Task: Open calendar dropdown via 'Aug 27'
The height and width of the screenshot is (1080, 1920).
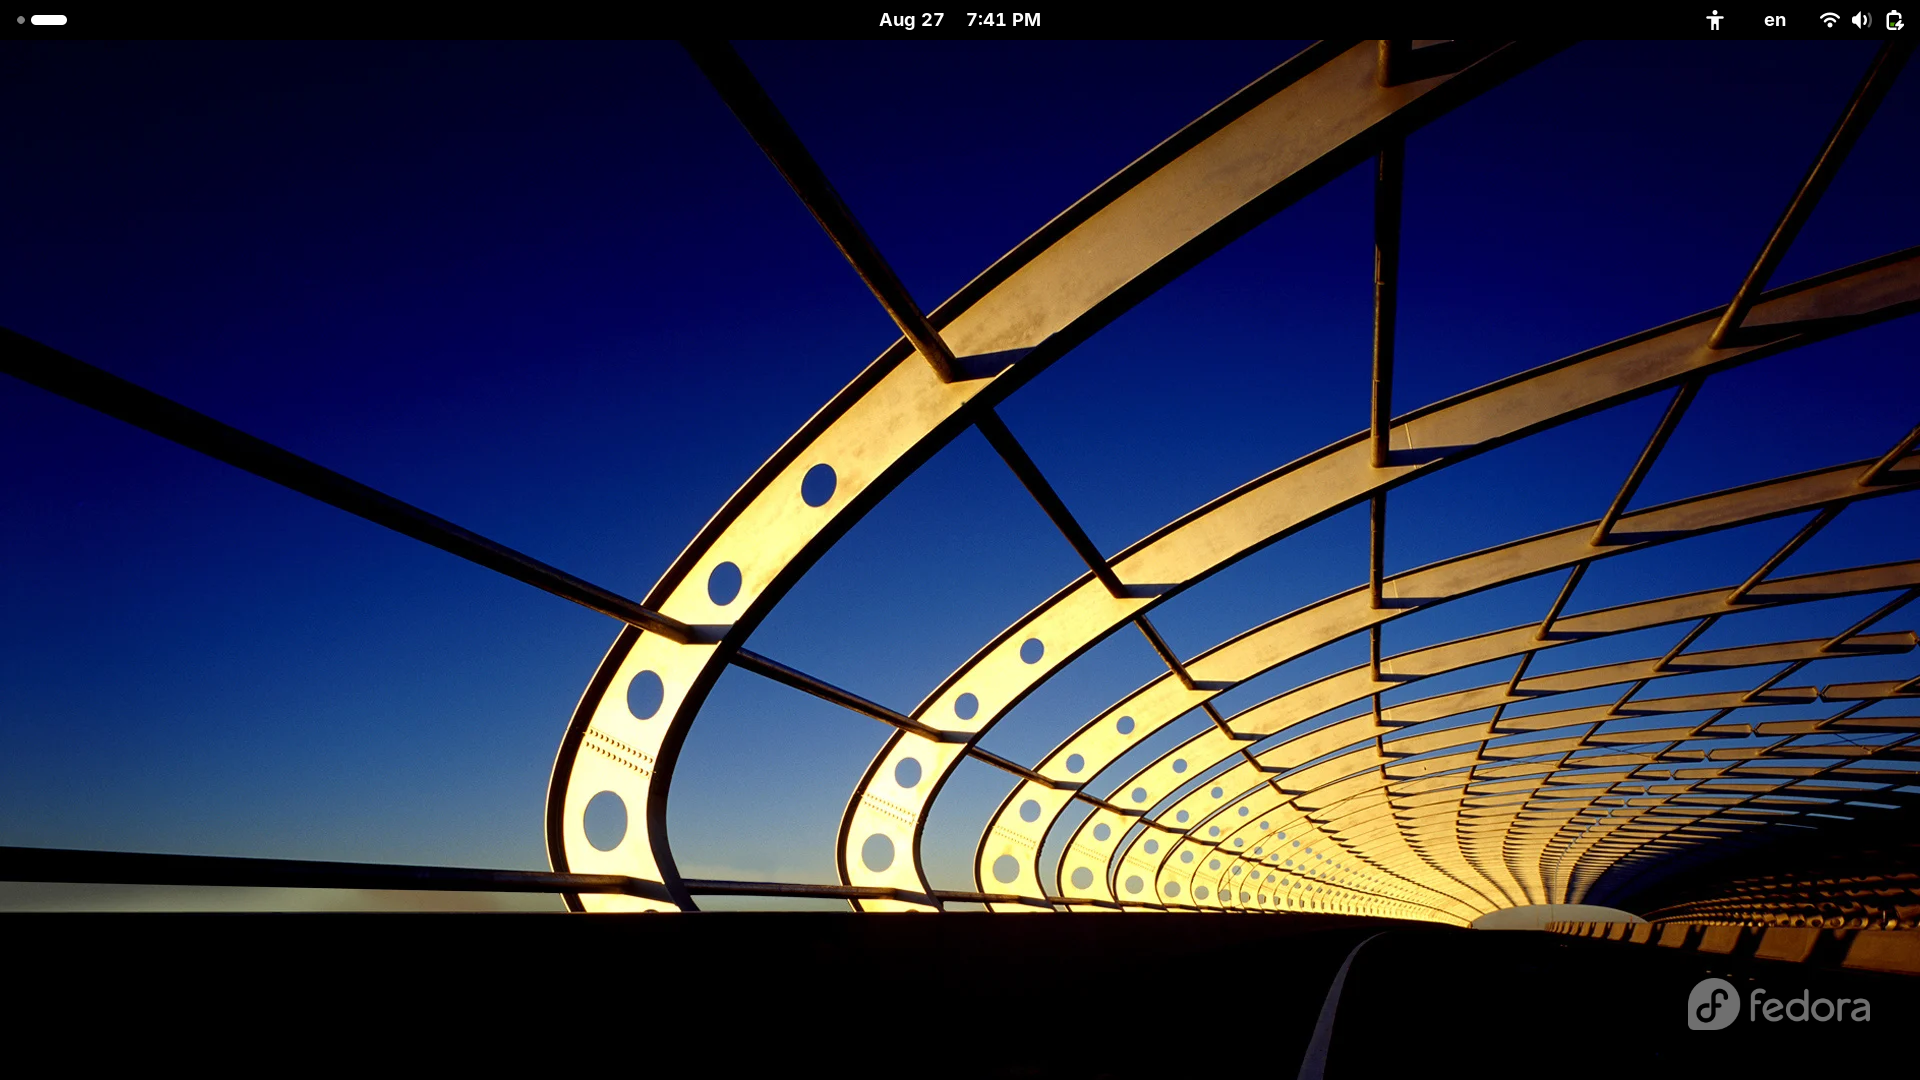Action: [x=911, y=20]
